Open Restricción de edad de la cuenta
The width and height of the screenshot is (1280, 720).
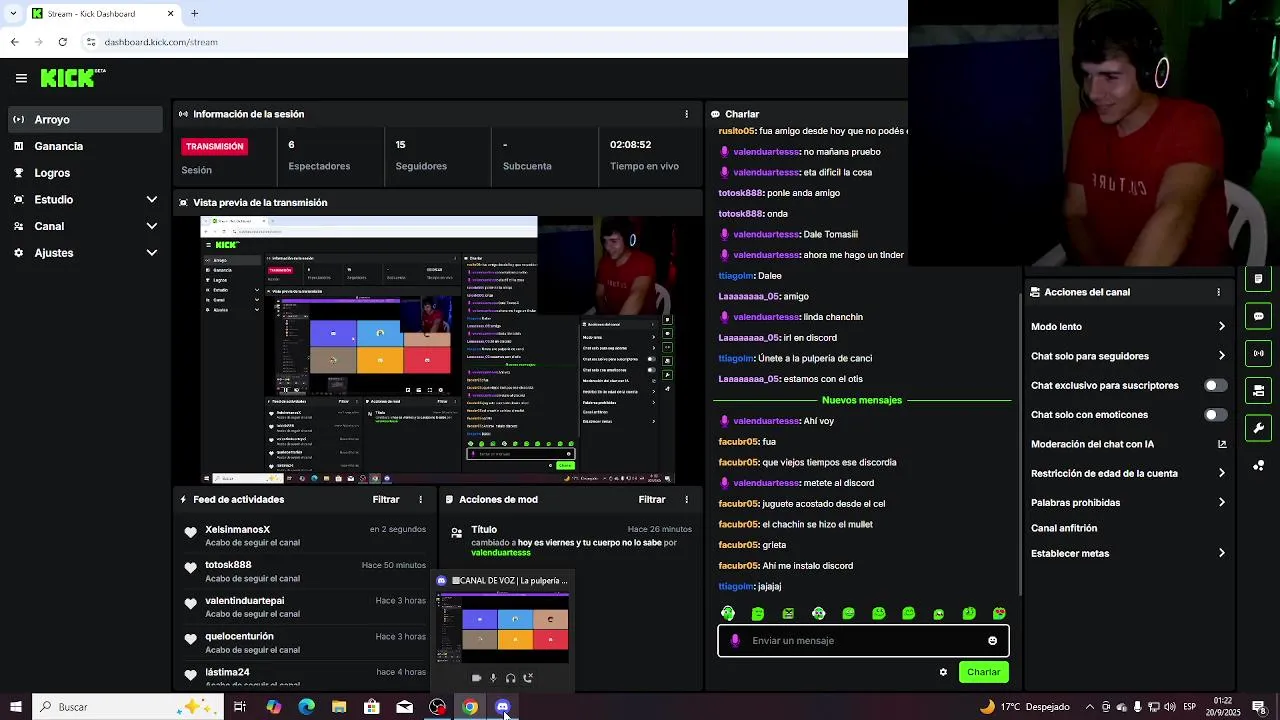click(1128, 473)
